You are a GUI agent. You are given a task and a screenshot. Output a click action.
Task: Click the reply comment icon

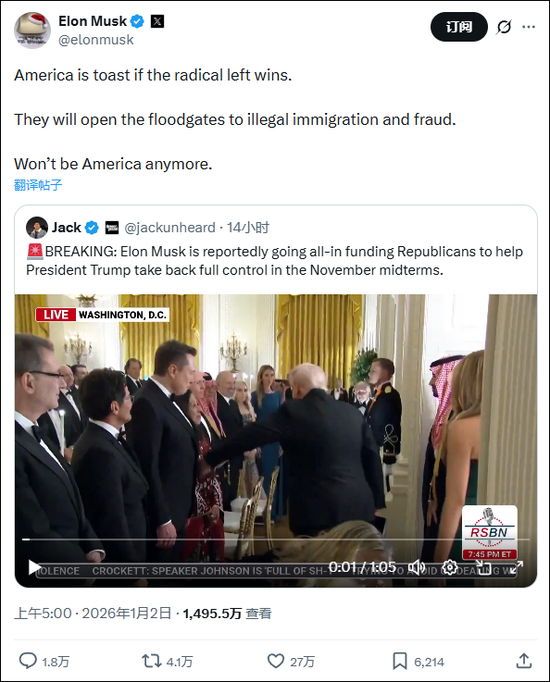pos(28,661)
